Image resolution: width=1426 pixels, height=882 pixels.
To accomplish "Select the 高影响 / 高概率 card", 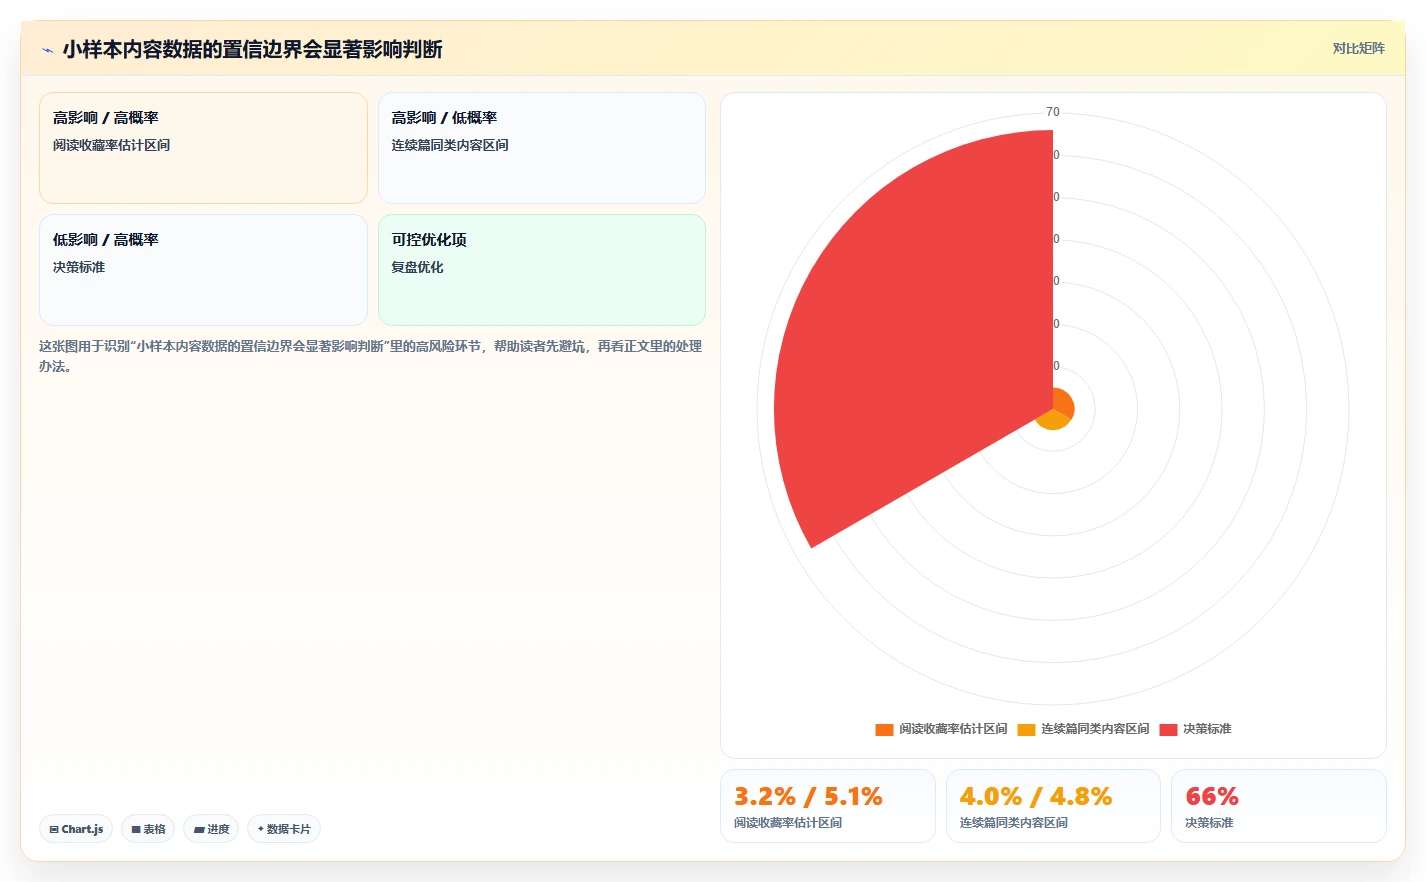I will coord(203,148).
